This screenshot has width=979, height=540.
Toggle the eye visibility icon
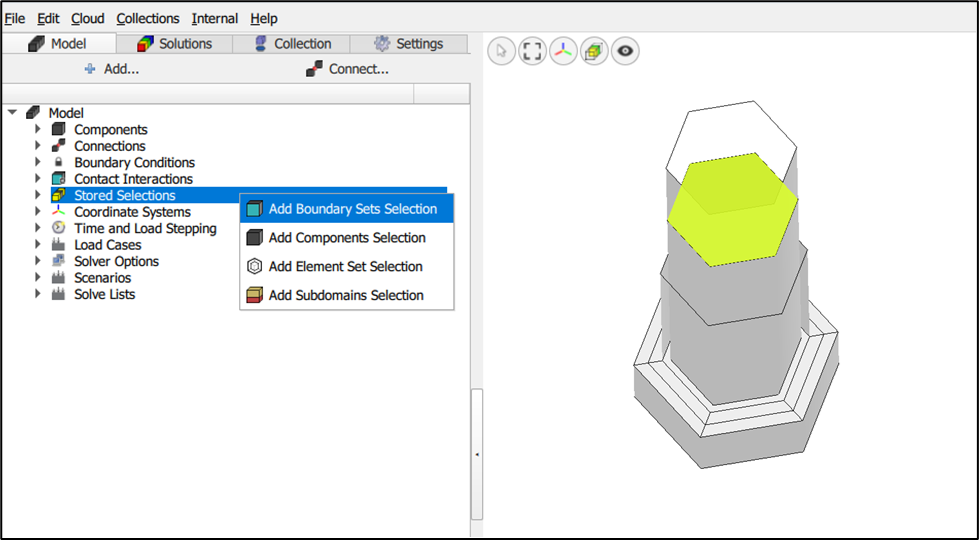pos(626,51)
